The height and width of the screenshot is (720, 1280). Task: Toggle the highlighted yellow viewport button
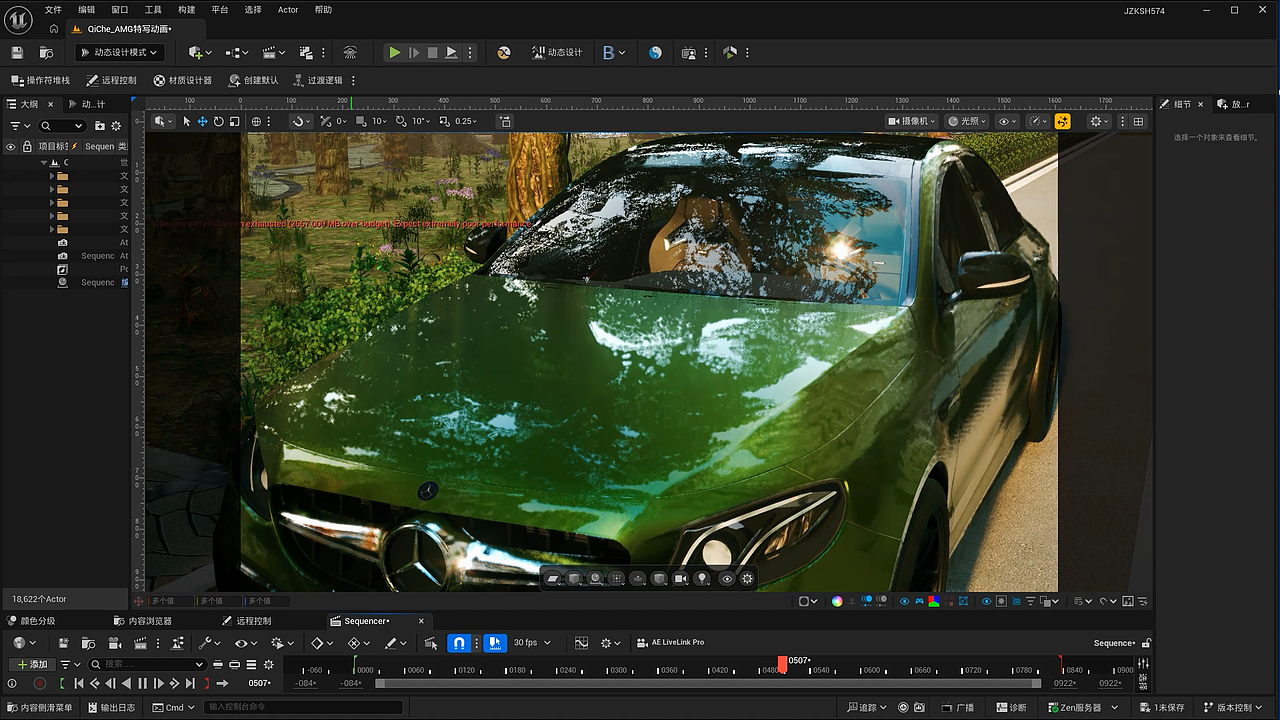1062,121
